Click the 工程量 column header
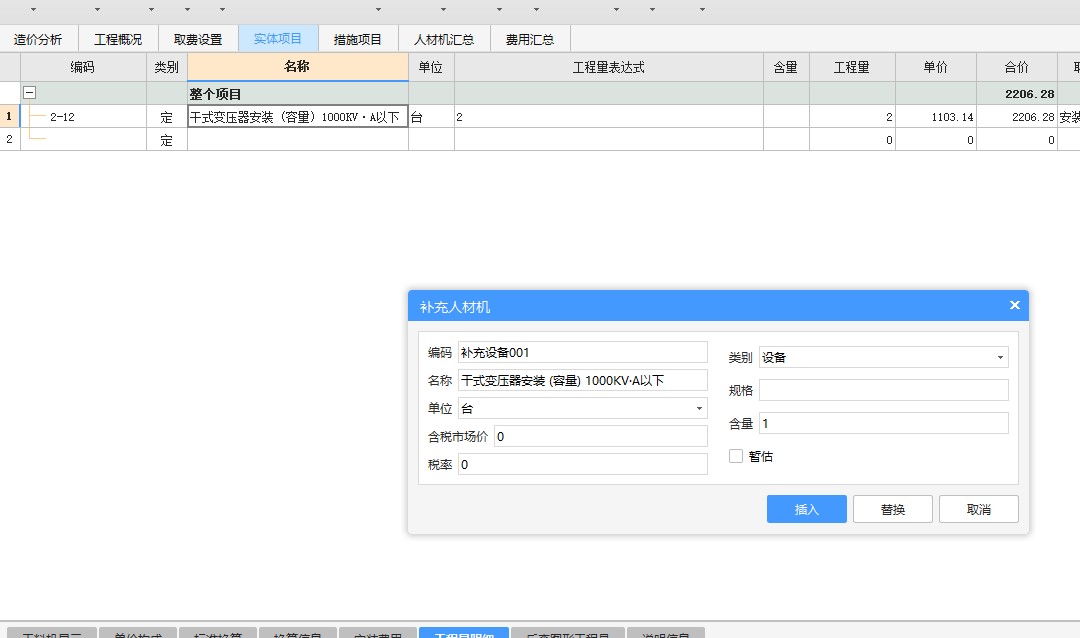The width and height of the screenshot is (1080, 638). pyautogui.click(x=852, y=67)
